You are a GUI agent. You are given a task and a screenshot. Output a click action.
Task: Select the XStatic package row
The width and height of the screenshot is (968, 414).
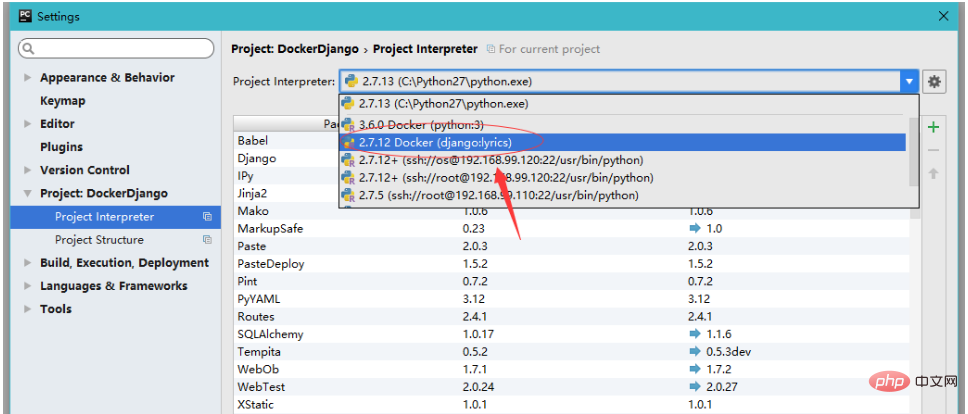571,405
